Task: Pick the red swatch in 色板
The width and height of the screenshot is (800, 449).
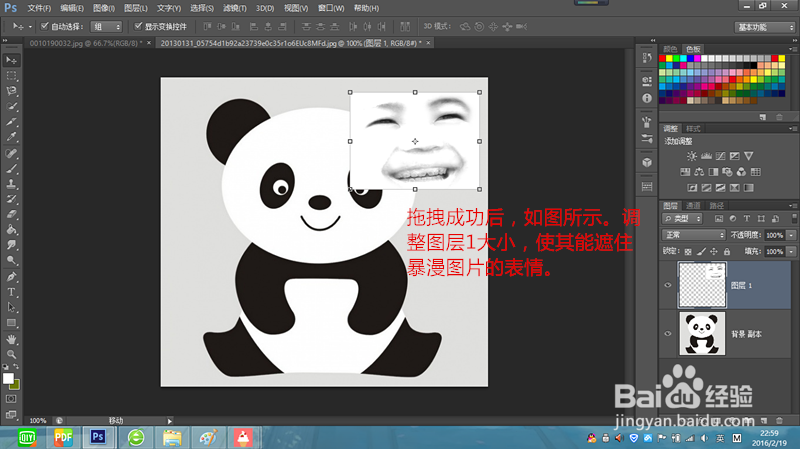Action: (x=662, y=59)
